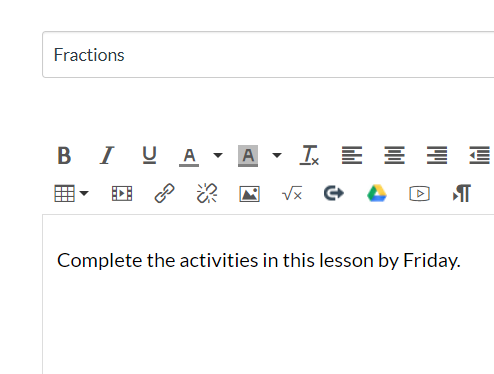
Task: Open the math equation editor icon
Action: [x=292, y=193]
